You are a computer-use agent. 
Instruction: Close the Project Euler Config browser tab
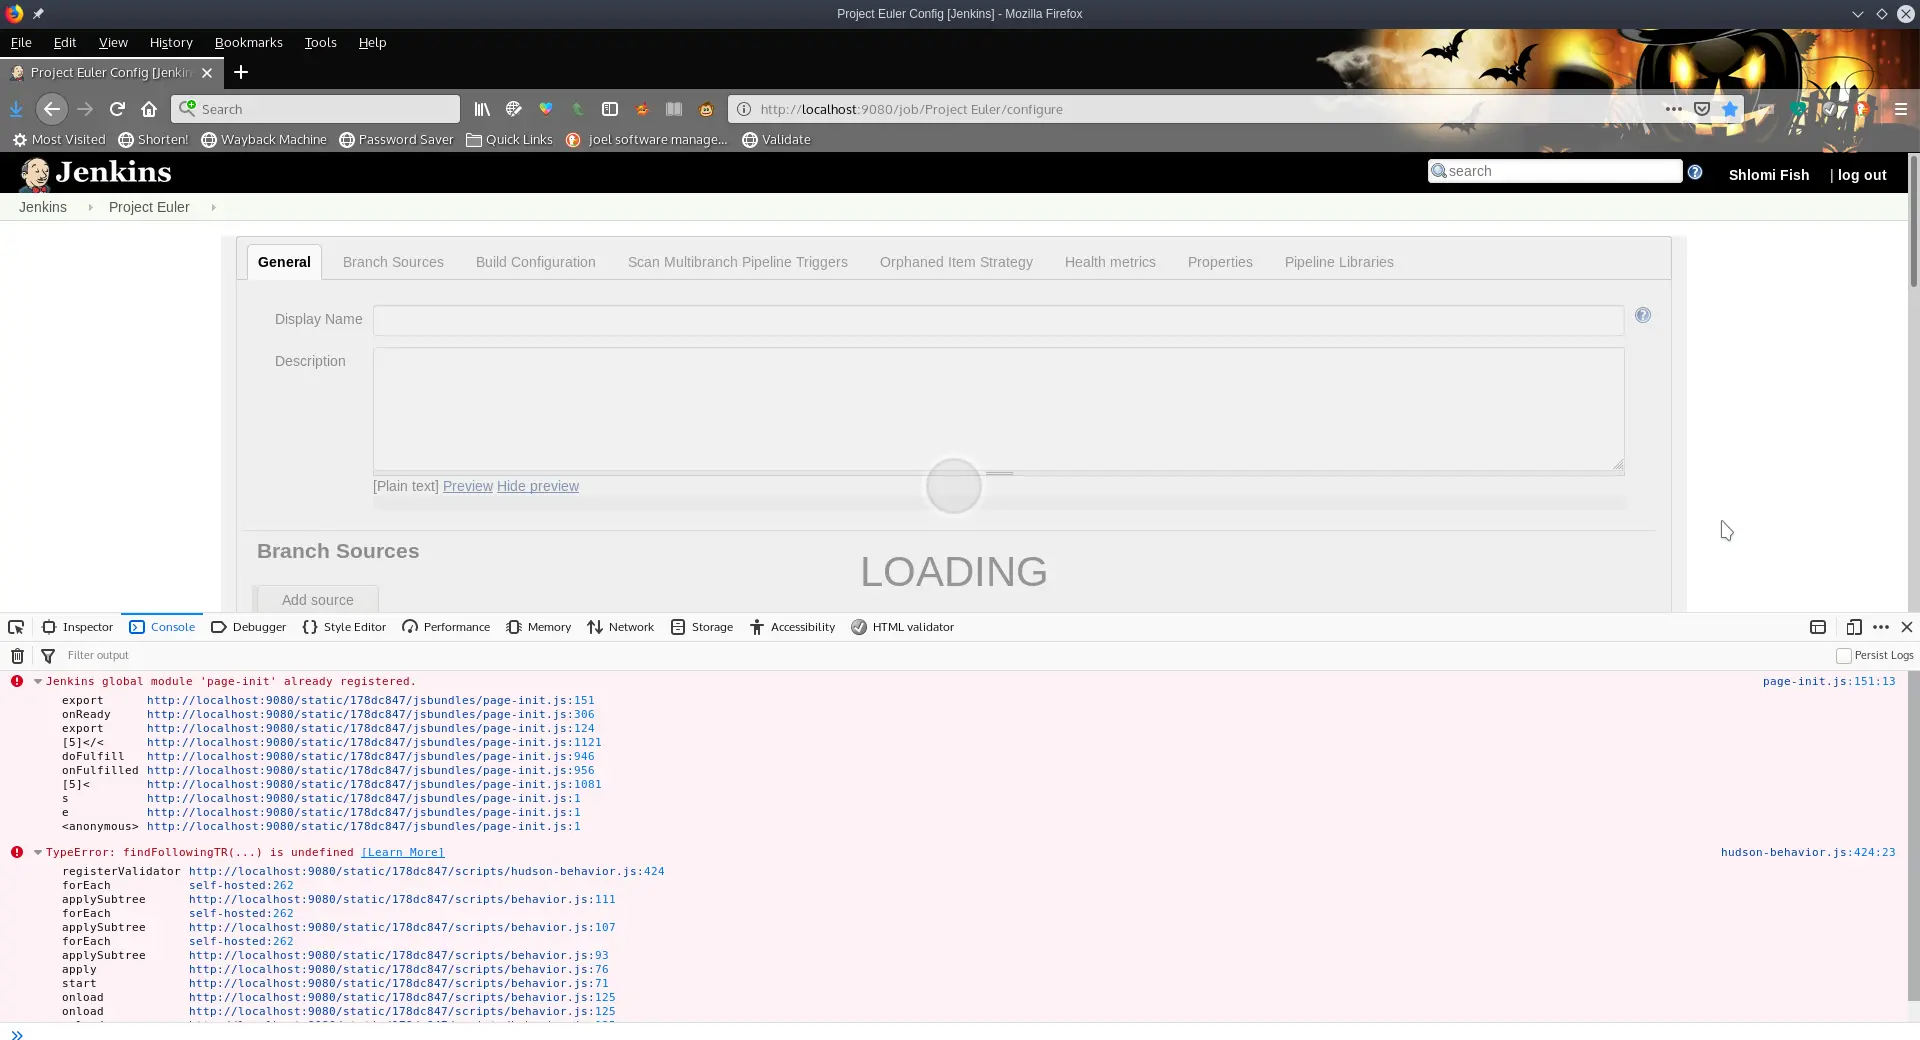207,73
